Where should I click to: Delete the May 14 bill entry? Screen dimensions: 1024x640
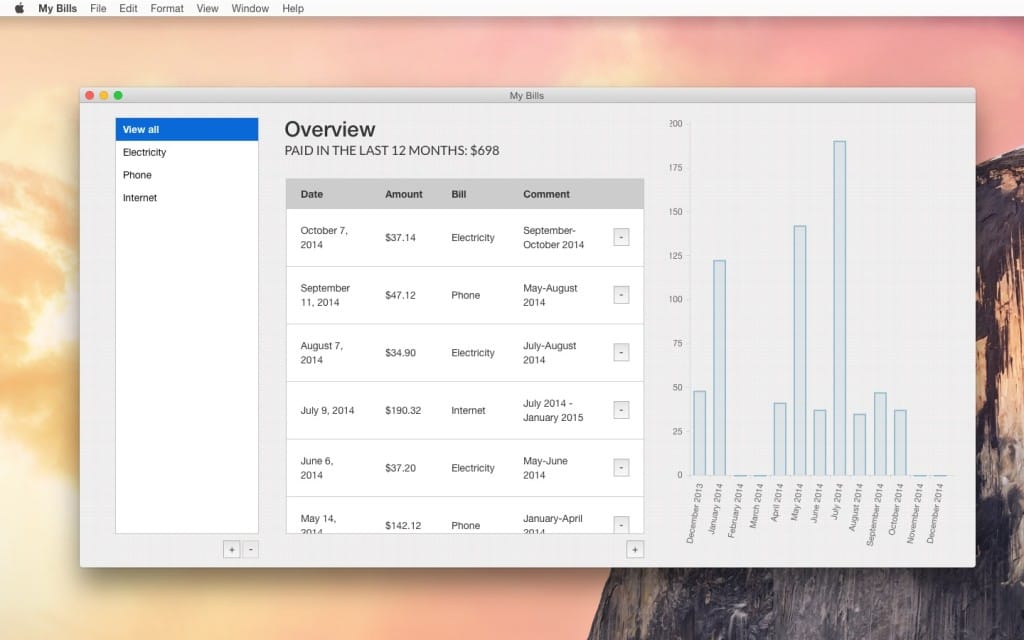click(621, 524)
